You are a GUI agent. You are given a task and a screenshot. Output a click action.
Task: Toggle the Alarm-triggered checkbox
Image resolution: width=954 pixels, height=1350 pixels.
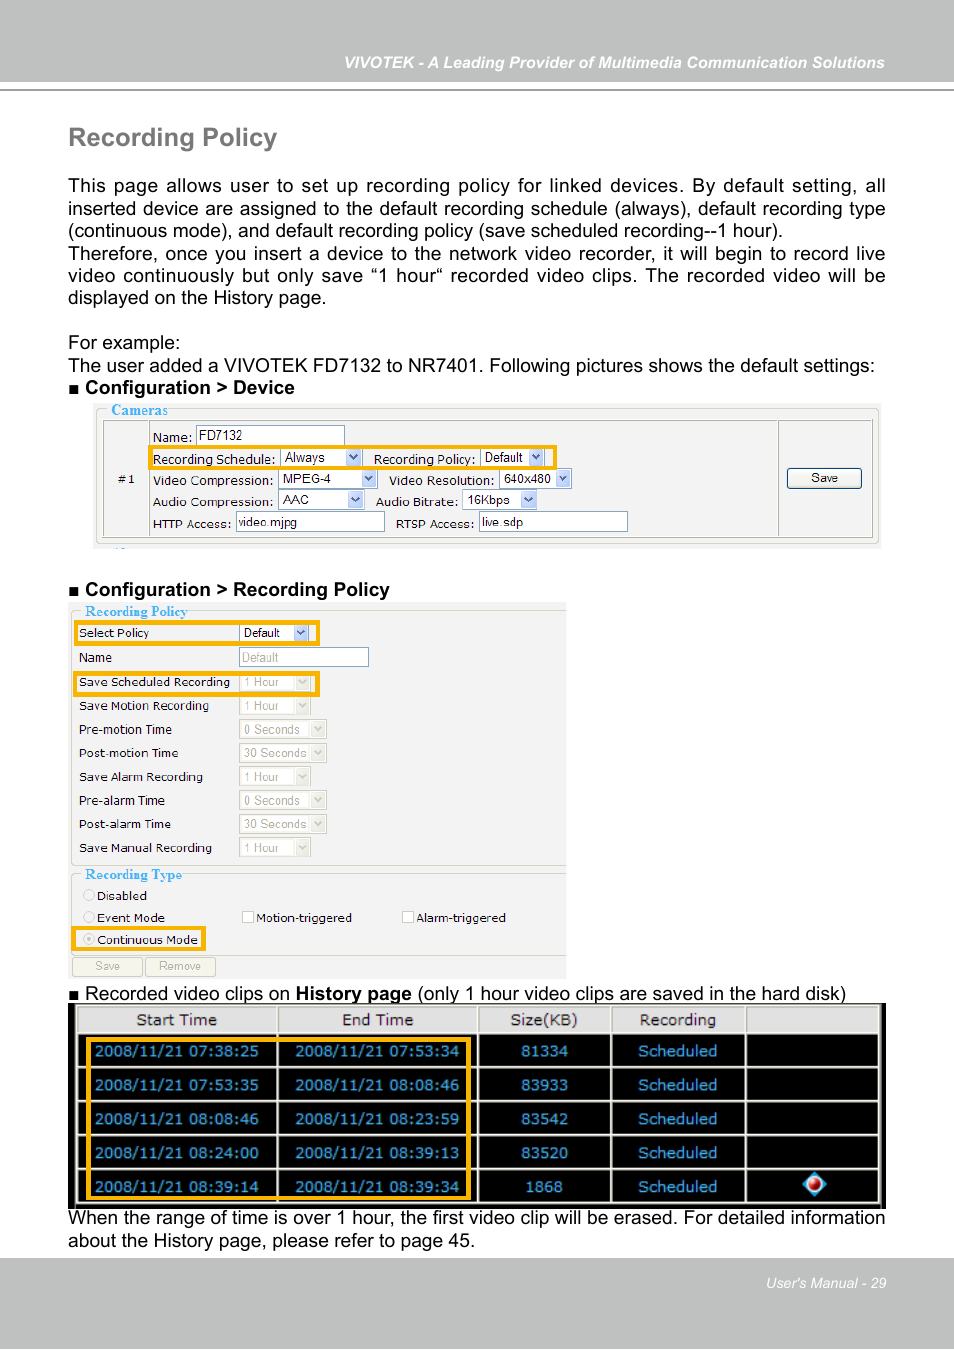tap(408, 918)
